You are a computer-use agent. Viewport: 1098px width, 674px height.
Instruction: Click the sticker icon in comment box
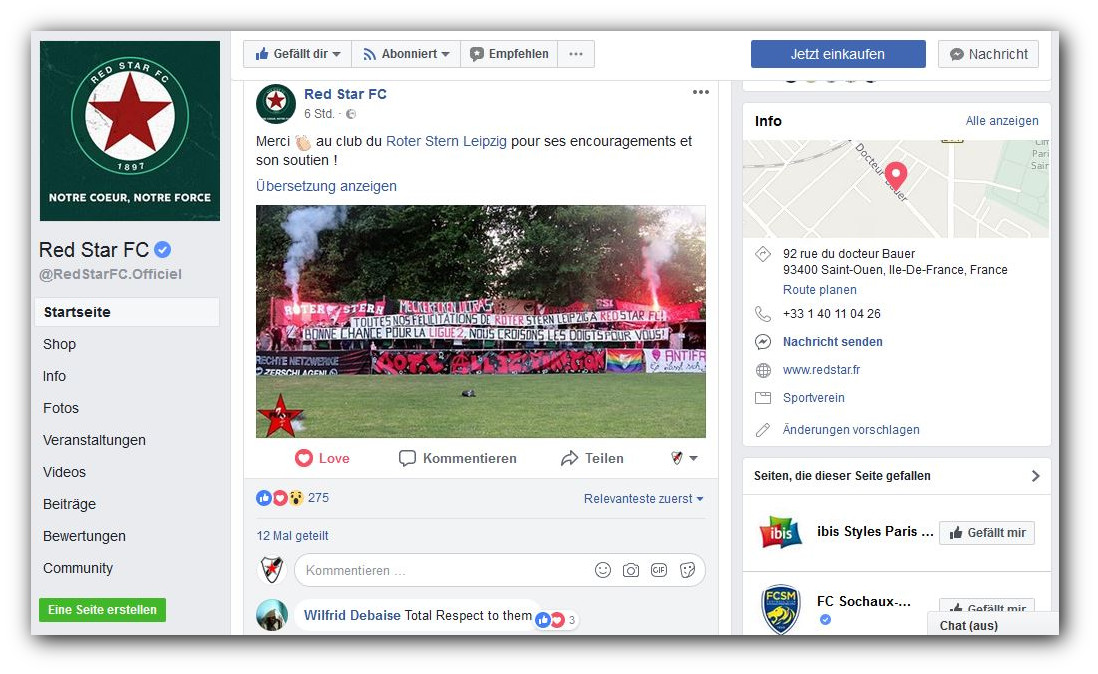click(x=687, y=570)
